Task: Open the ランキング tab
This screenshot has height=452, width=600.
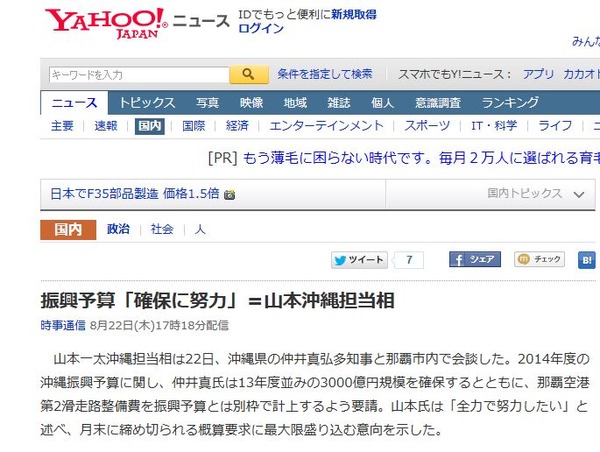Action: (x=510, y=103)
